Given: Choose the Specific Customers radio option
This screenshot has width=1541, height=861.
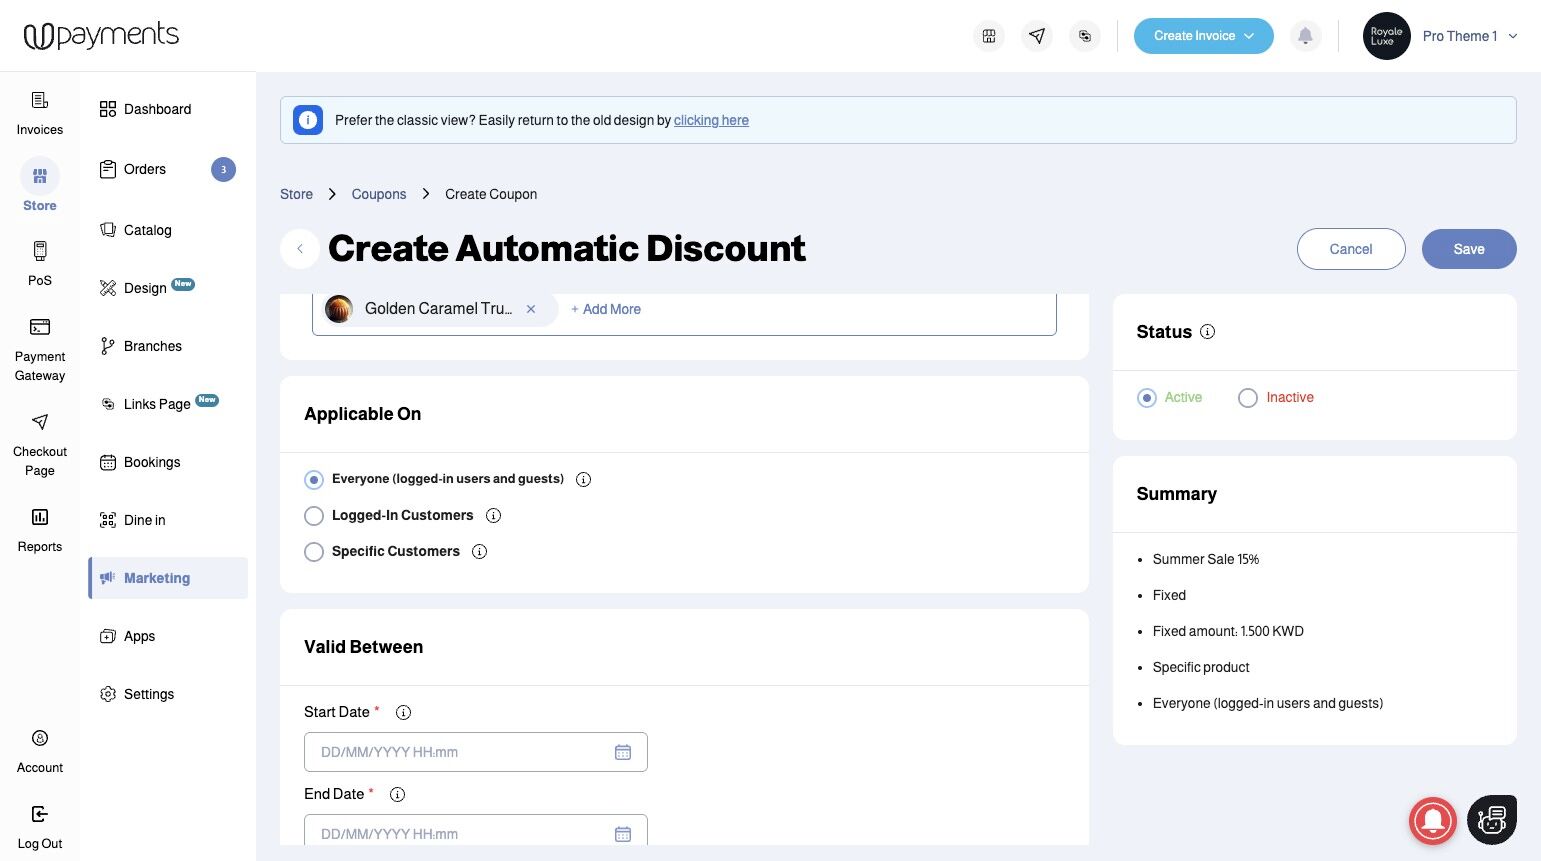Looking at the screenshot, I should (314, 552).
